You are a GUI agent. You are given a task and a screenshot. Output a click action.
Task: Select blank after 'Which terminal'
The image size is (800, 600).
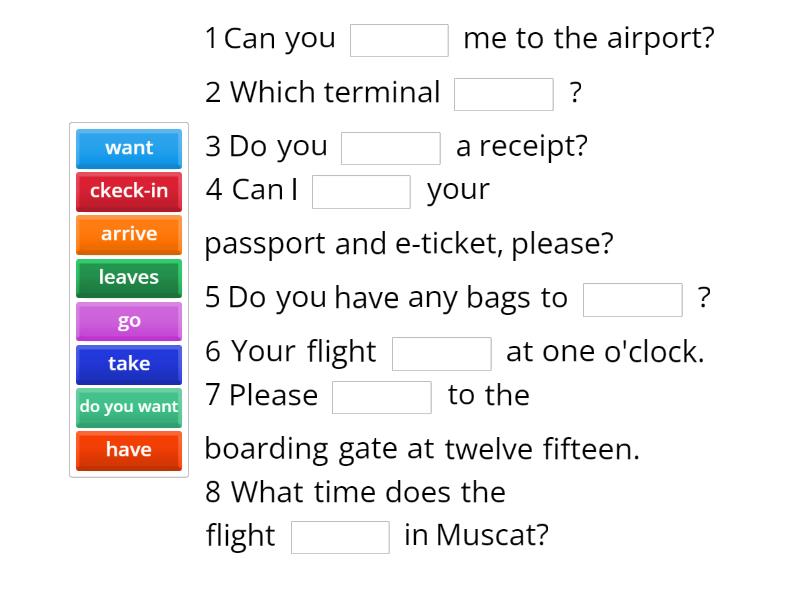pyautogui.click(x=504, y=94)
